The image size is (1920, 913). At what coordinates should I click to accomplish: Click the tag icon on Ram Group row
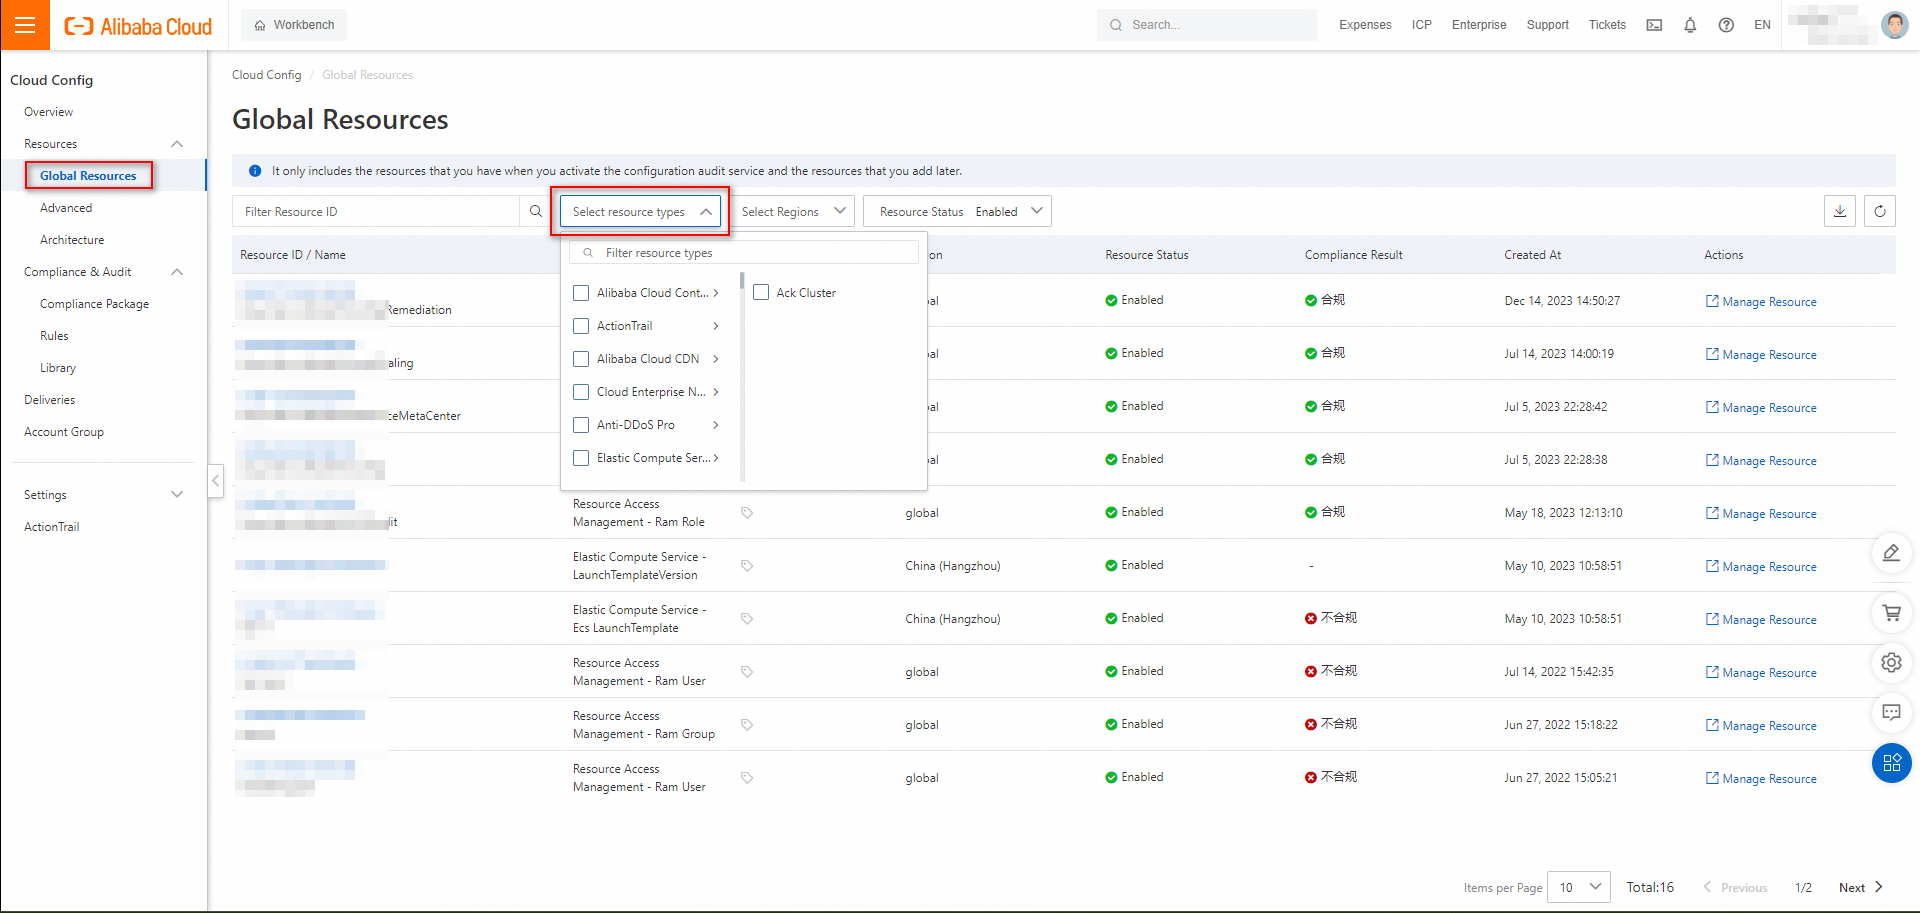click(747, 725)
